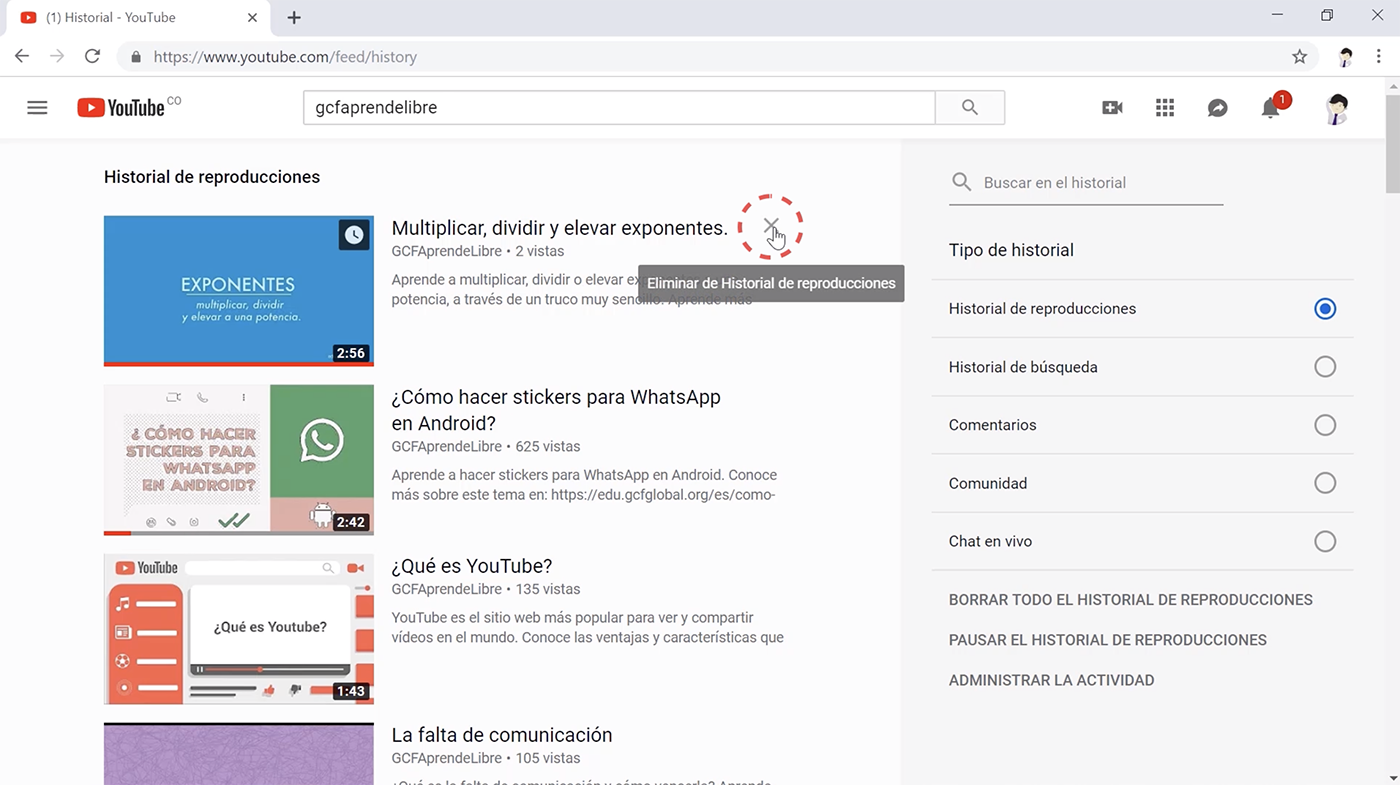Go back in browser

[22, 57]
